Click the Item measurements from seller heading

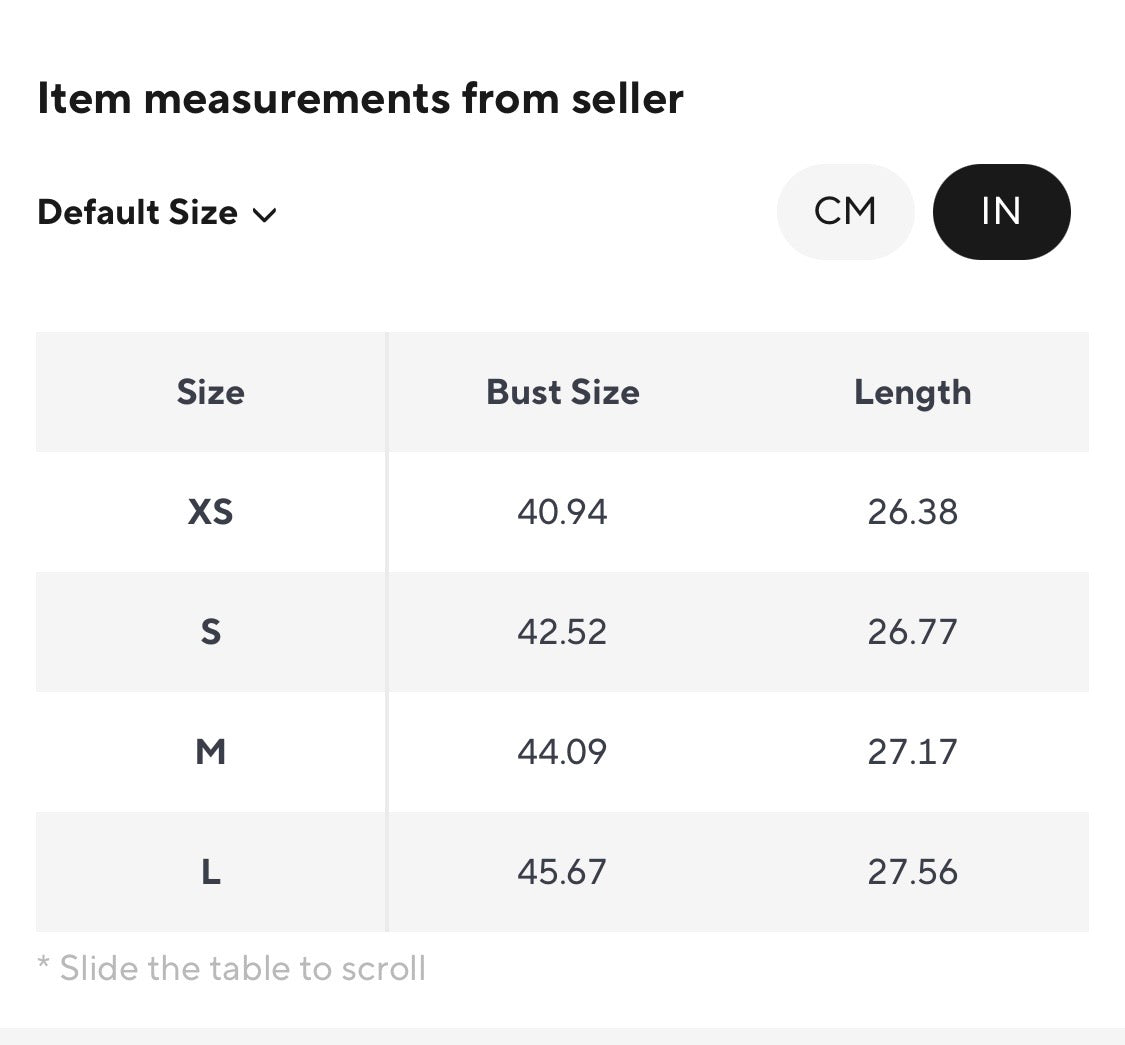[x=360, y=98]
